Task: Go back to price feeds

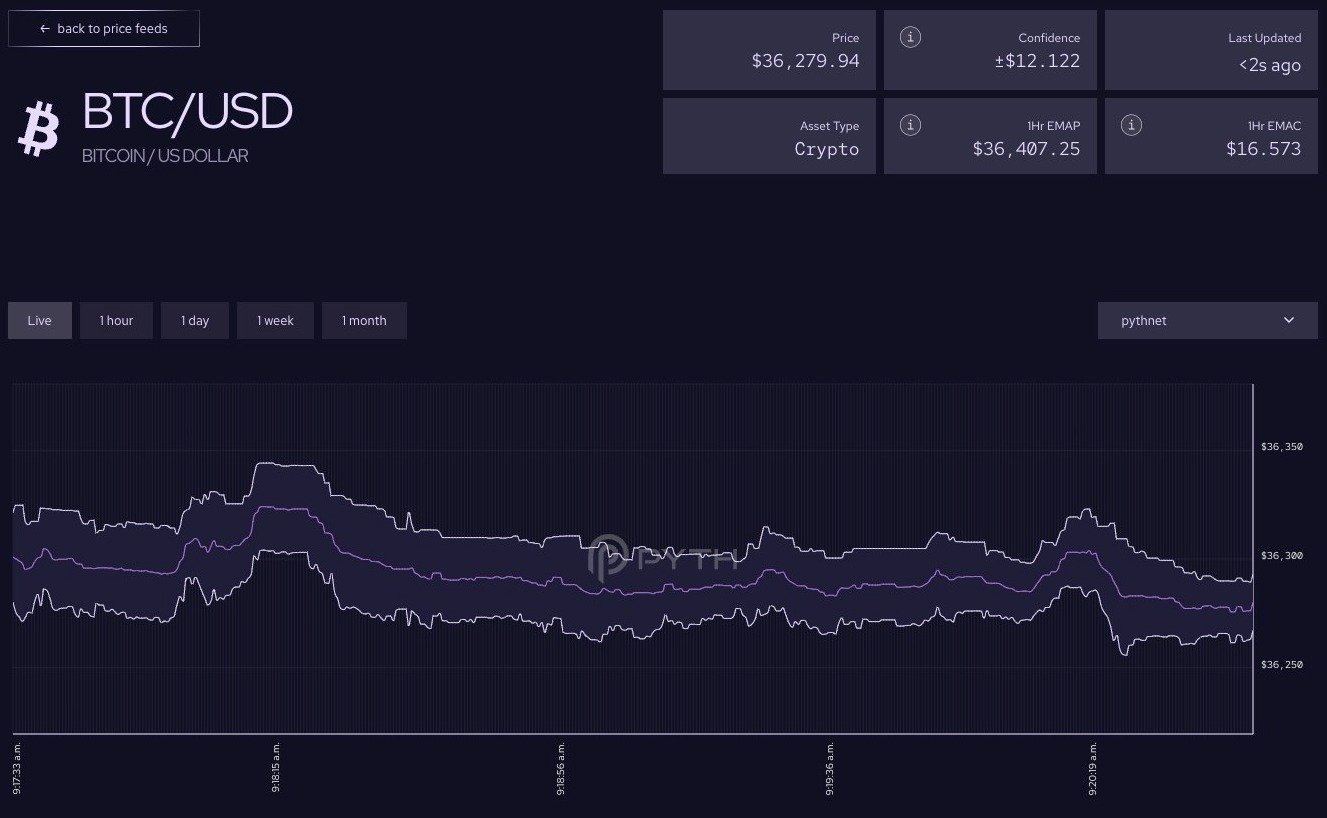Action: (x=104, y=29)
